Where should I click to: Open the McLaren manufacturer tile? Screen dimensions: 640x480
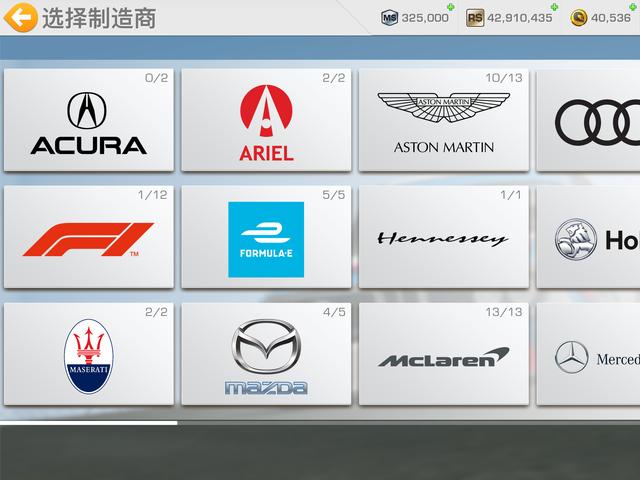click(x=443, y=356)
